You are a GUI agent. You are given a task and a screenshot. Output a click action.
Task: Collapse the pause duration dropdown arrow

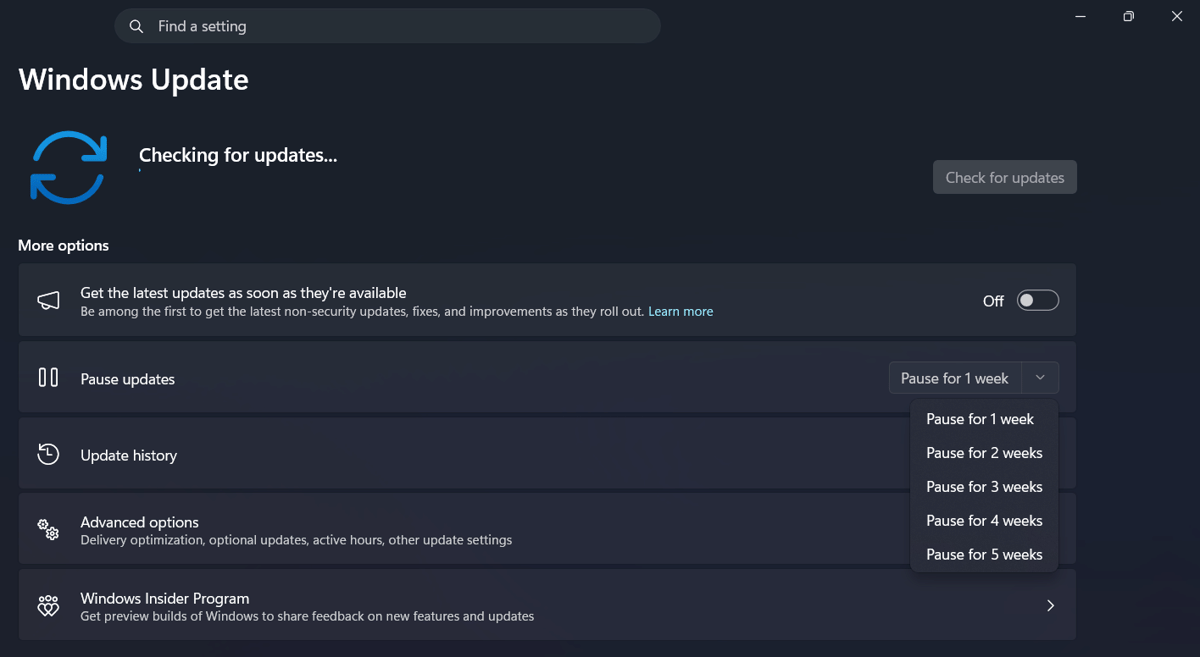click(1040, 378)
